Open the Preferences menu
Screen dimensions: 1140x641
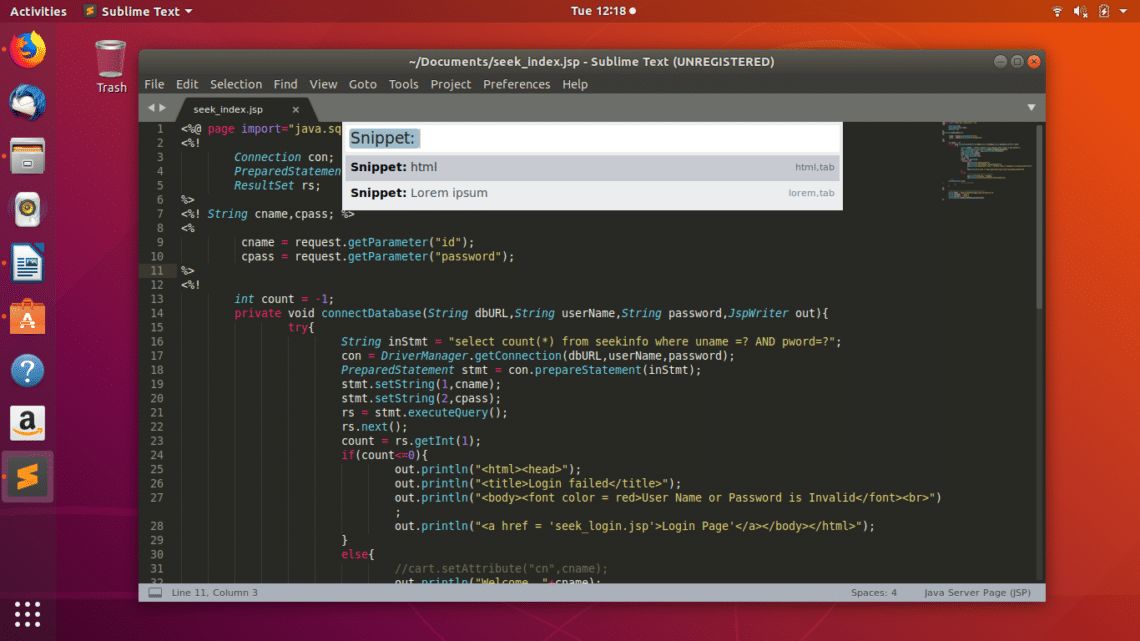[516, 84]
